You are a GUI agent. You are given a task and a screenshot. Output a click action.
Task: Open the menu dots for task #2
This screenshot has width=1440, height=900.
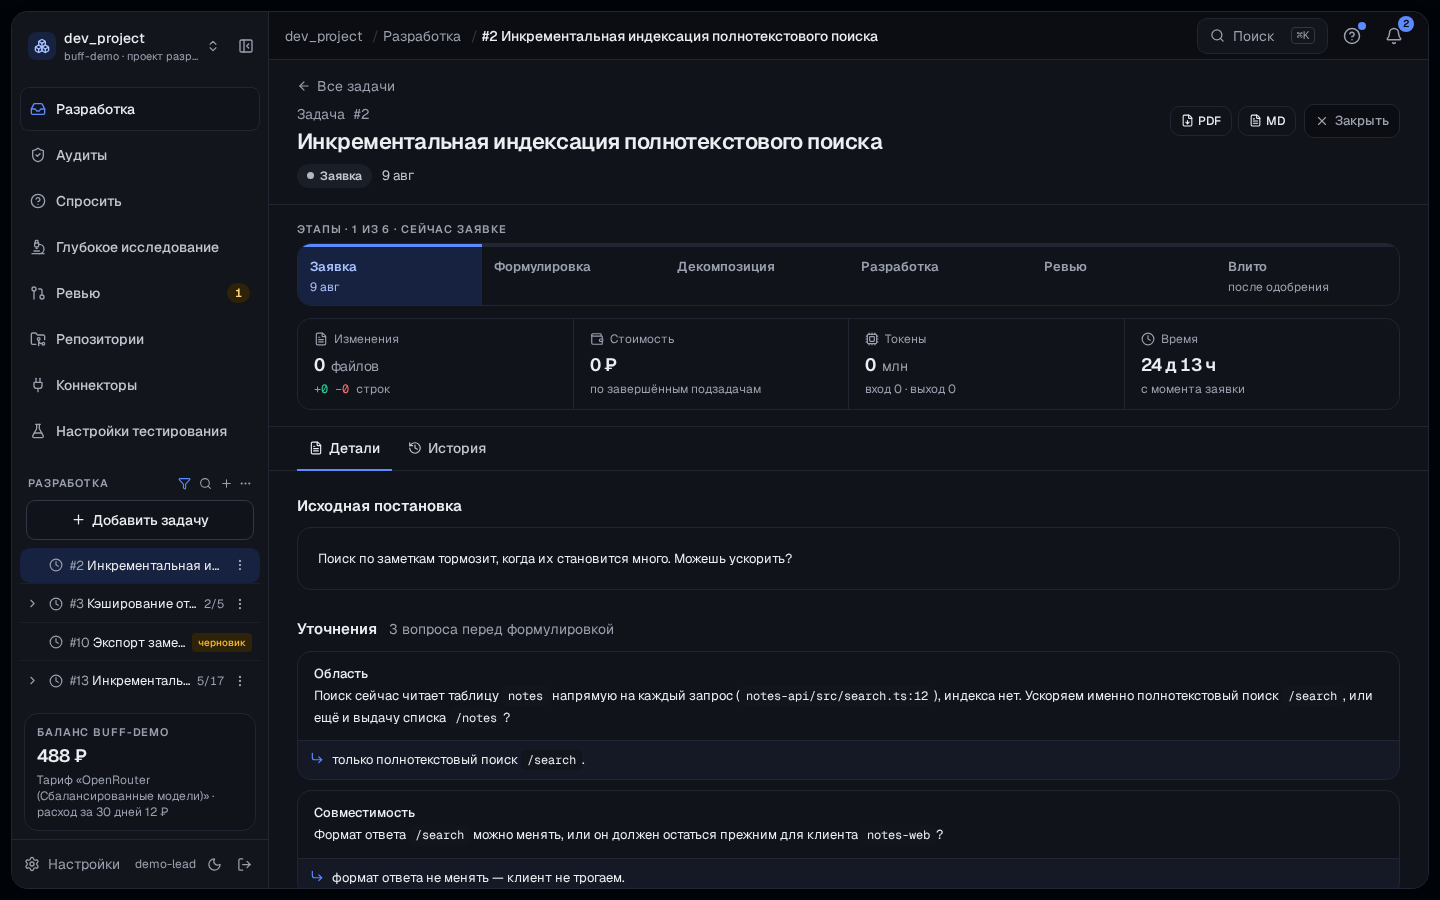[240, 565]
